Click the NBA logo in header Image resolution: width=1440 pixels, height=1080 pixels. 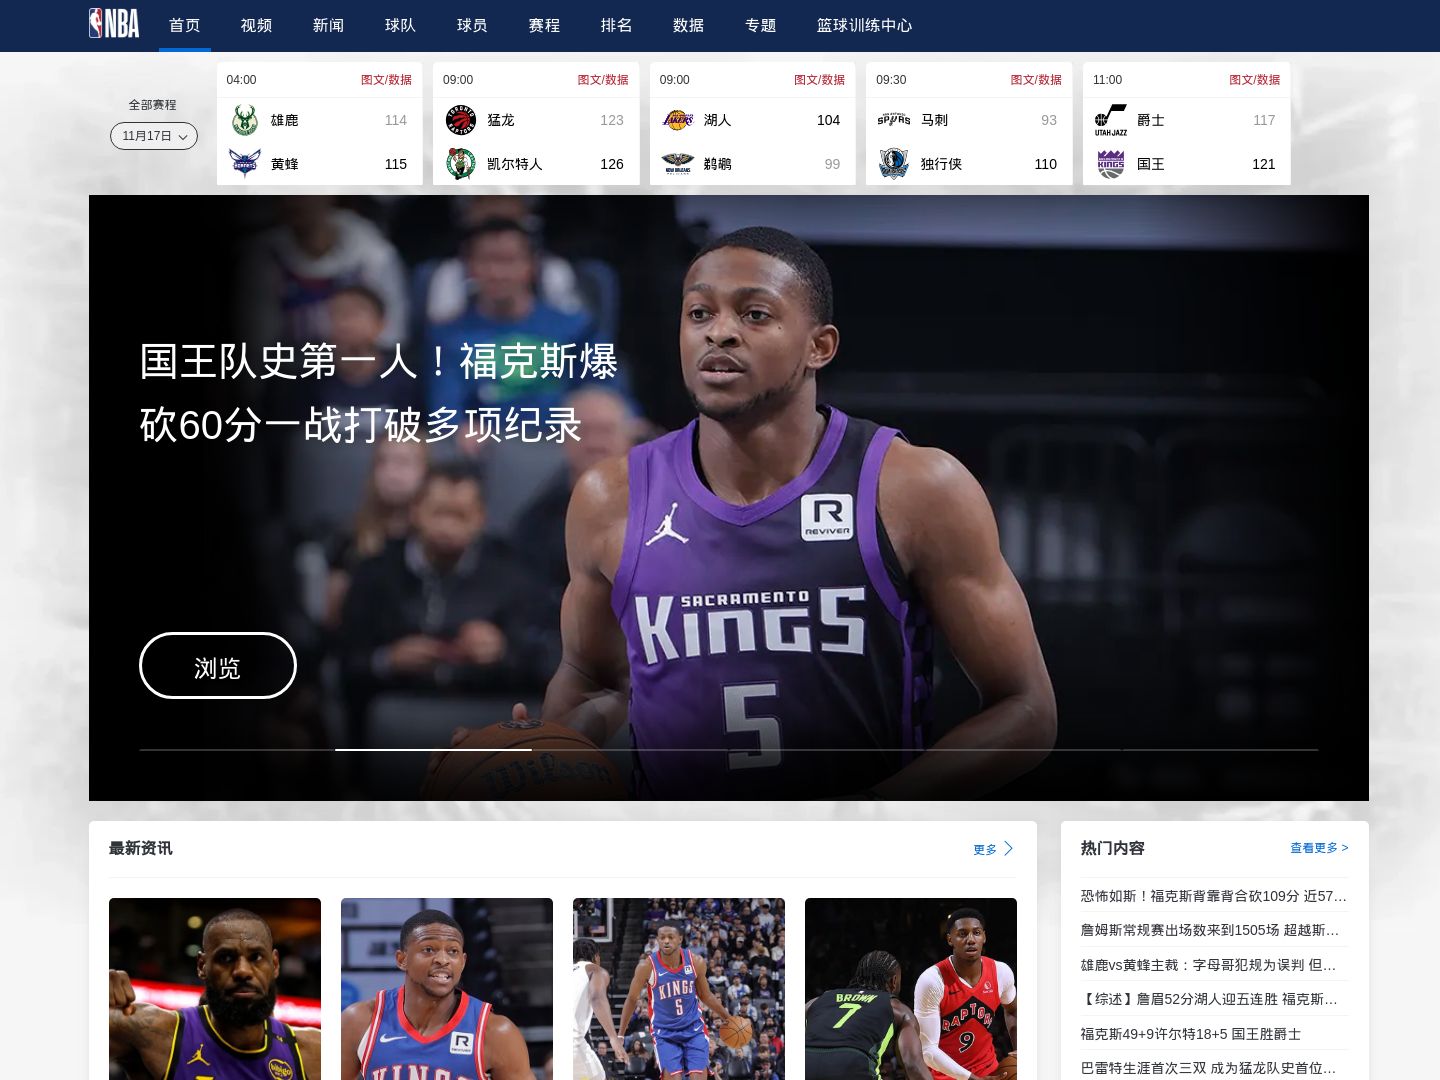(114, 24)
